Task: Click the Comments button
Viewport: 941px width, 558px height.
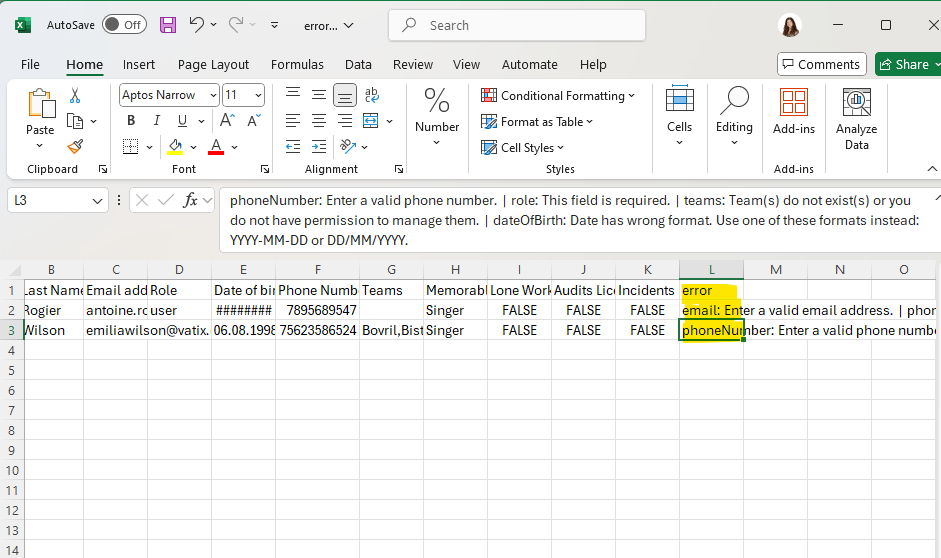Action: 820,64
